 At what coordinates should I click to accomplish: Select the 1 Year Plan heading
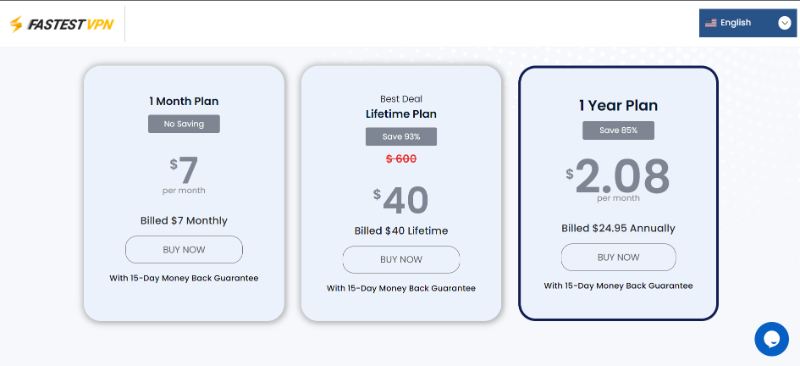pos(618,106)
